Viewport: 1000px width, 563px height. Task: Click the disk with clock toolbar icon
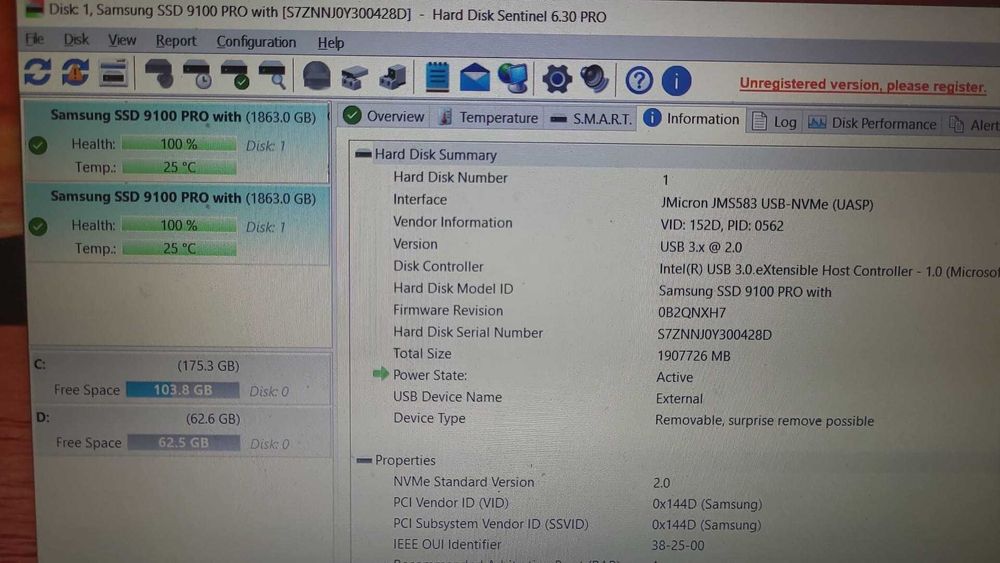point(197,75)
